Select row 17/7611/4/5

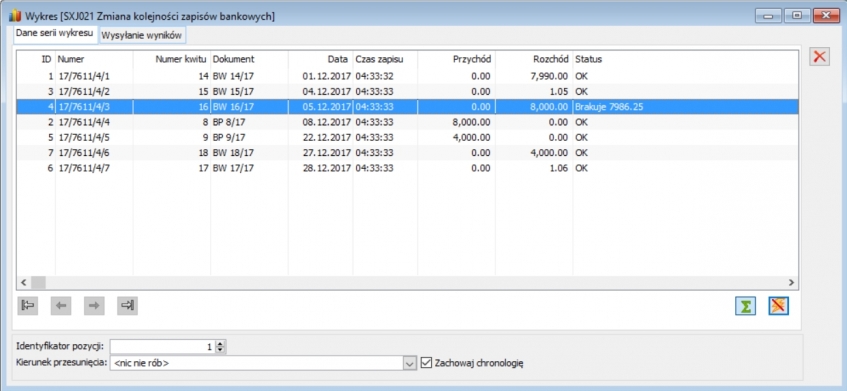click(407, 137)
